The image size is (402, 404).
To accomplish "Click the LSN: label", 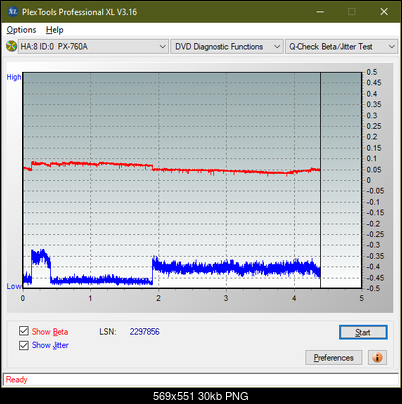I will (x=108, y=332).
